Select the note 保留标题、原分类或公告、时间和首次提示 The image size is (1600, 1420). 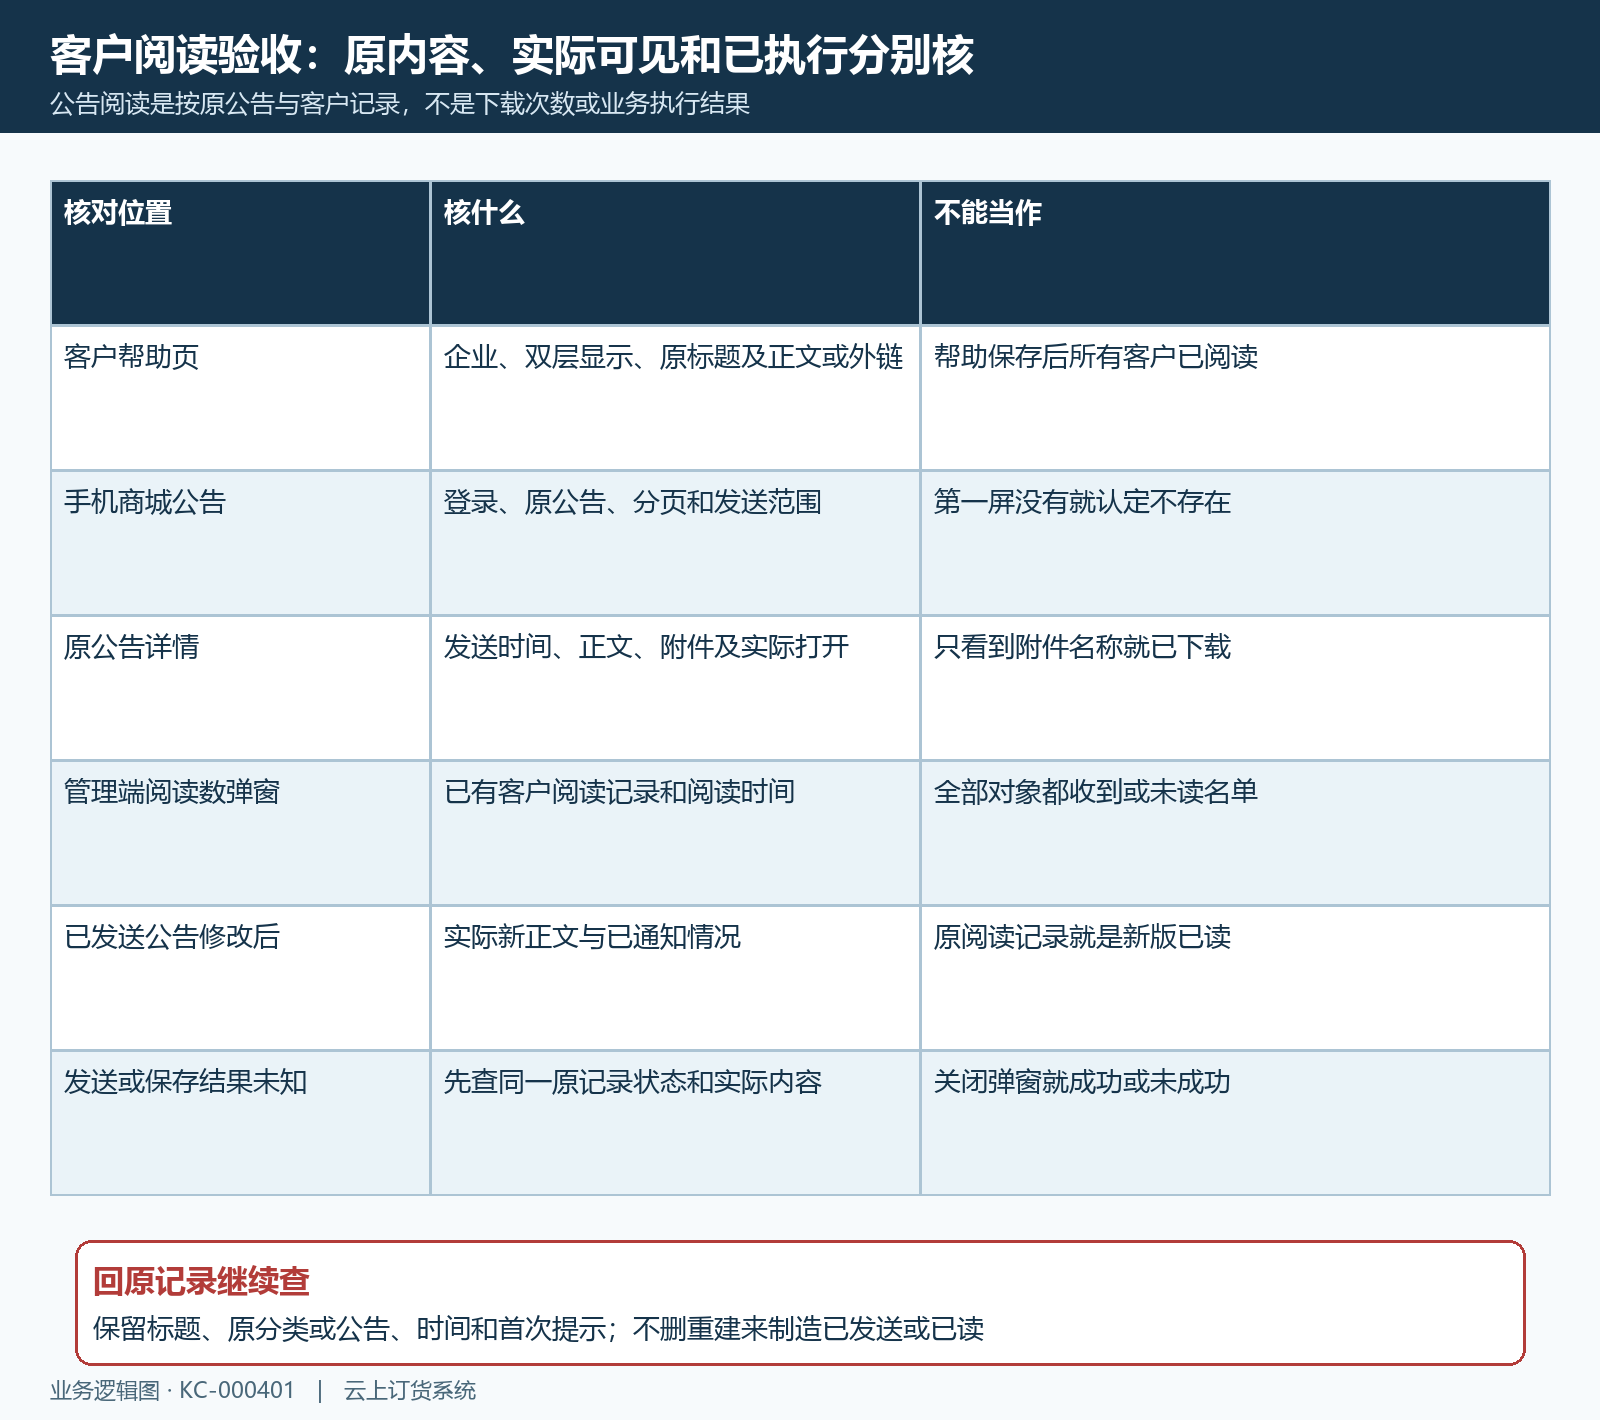[351, 1329]
